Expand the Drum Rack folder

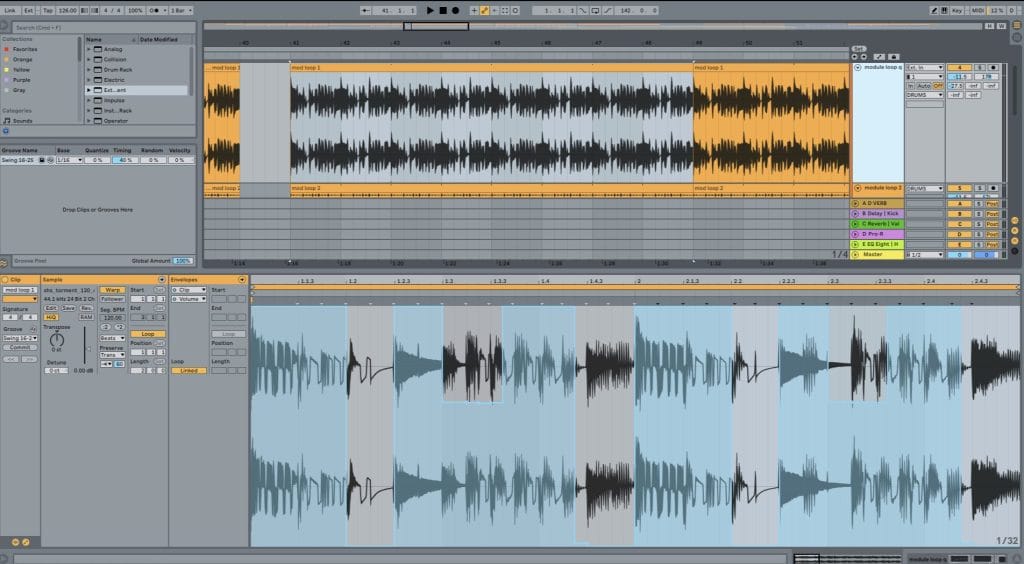(x=89, y=69)
